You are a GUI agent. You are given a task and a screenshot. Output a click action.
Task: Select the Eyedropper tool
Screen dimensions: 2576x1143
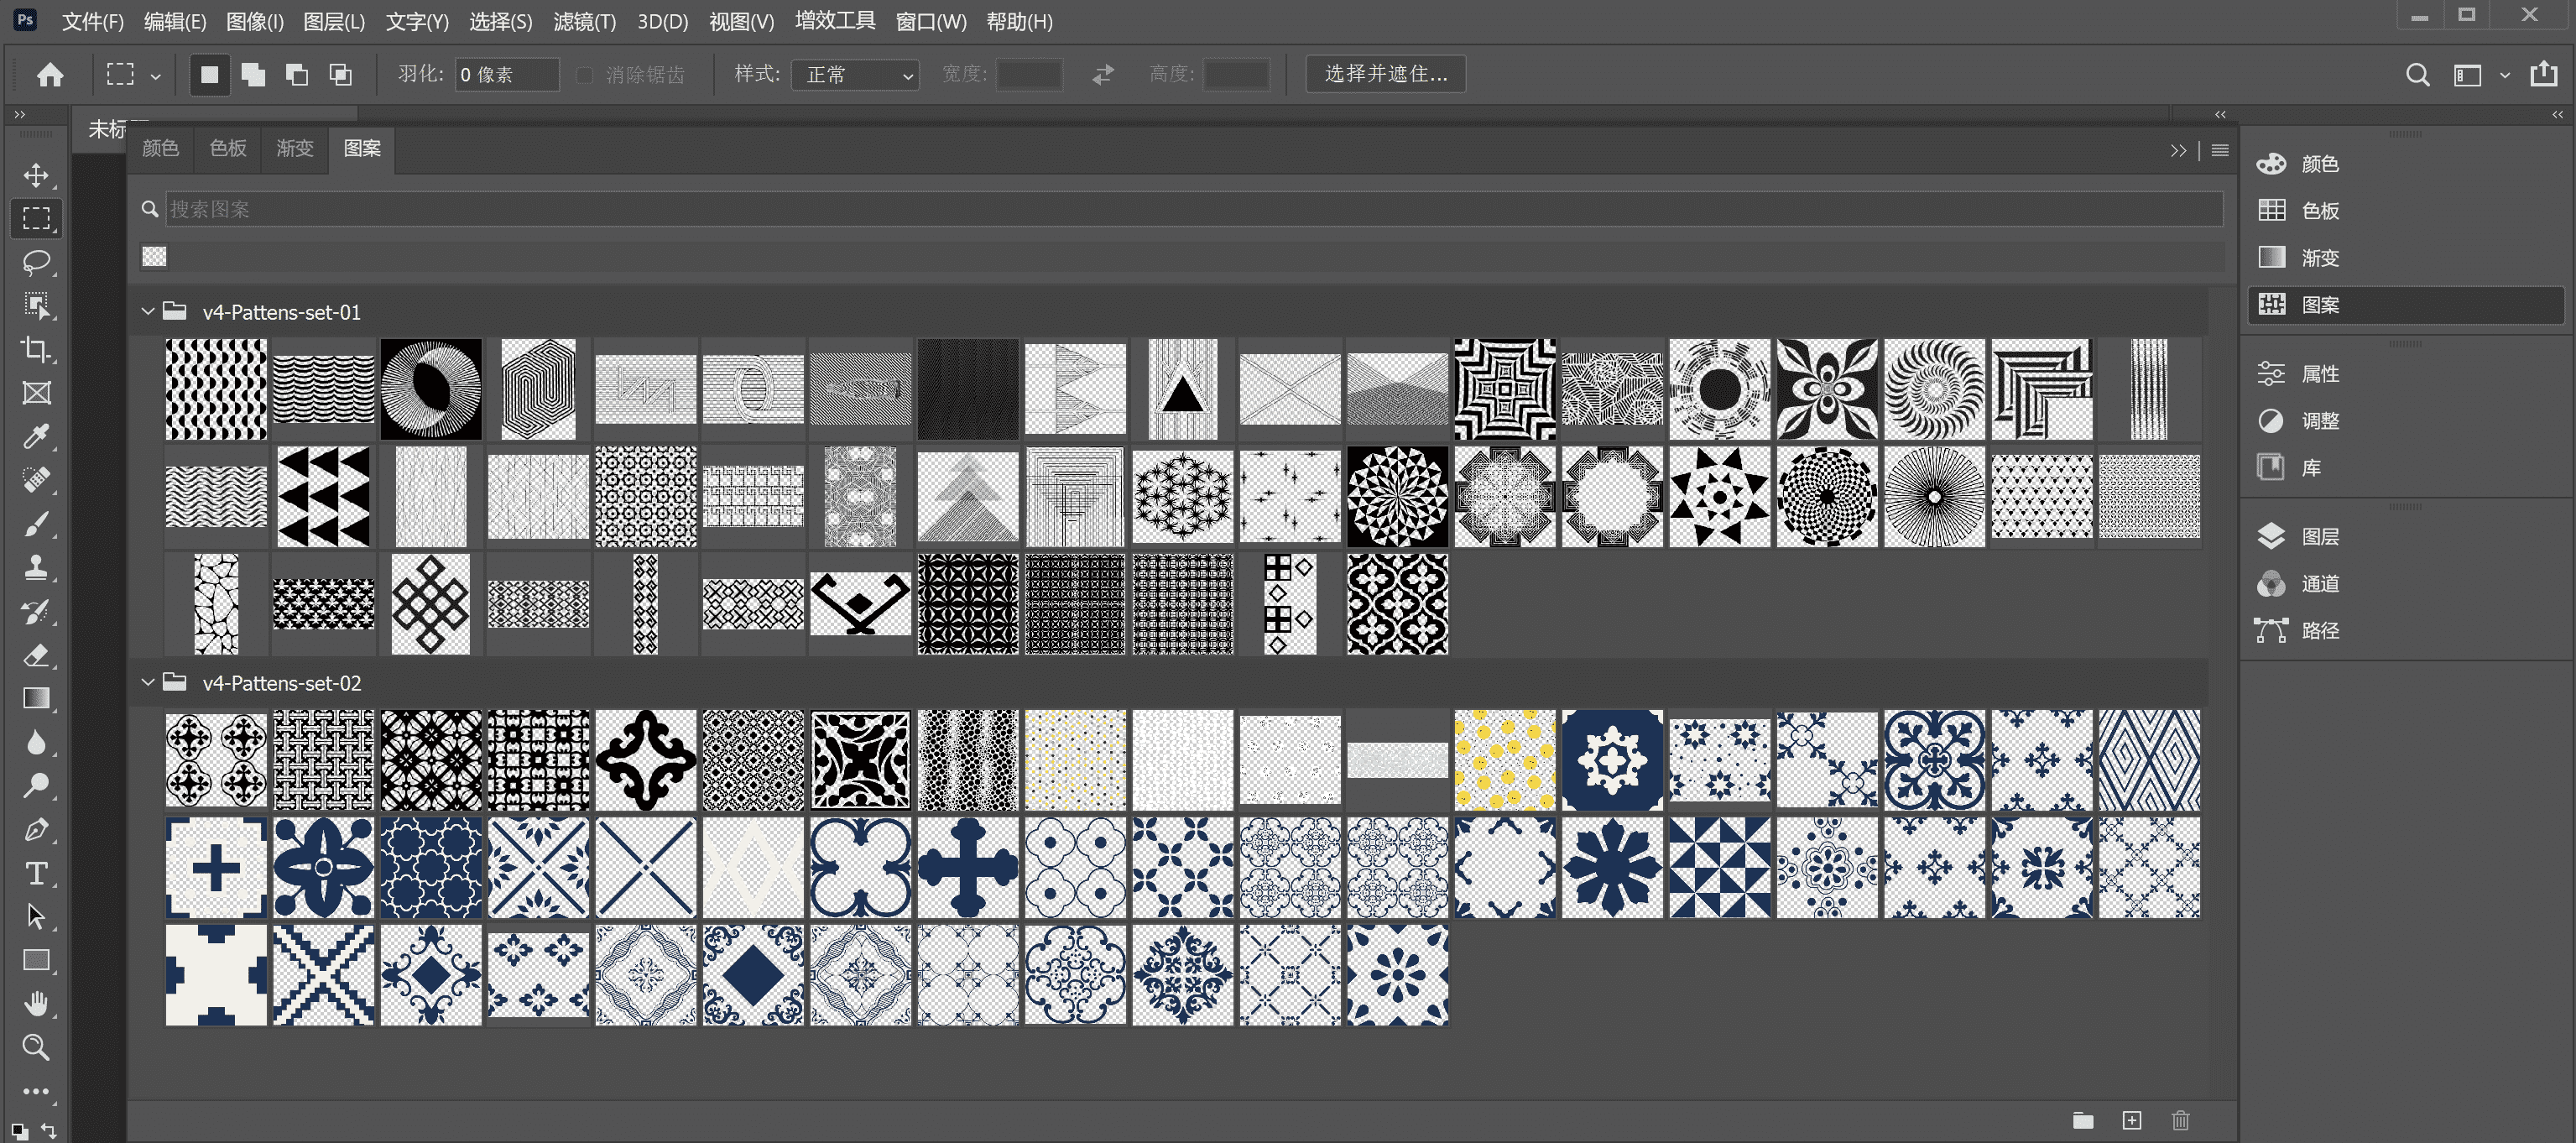[x=37, y=436]
